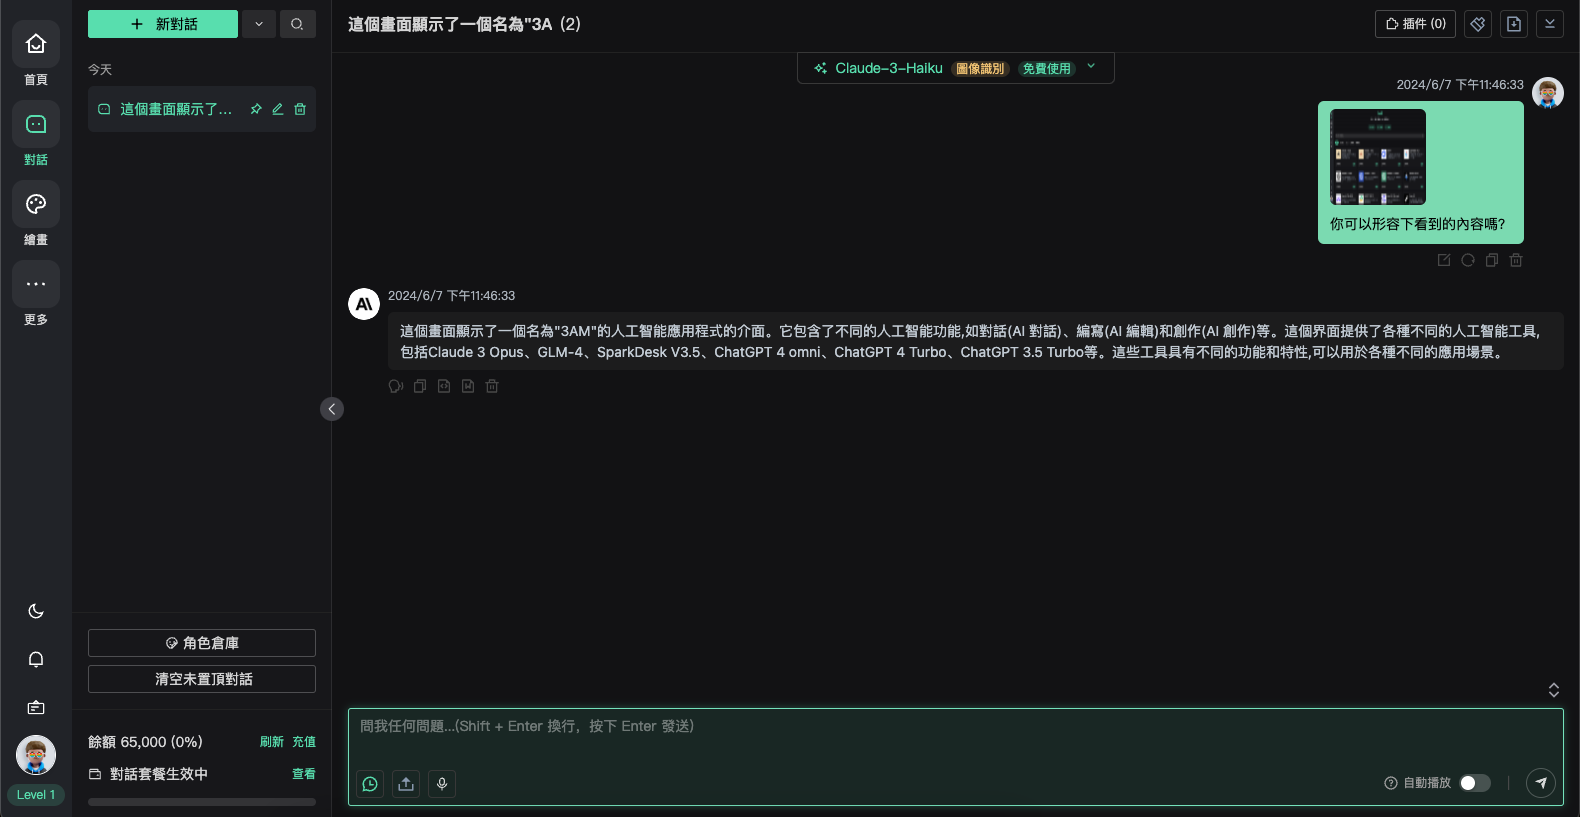
Task: Click the 對話套餐生效中 status text
Action: pyautogui.click(x=158, y=774)
